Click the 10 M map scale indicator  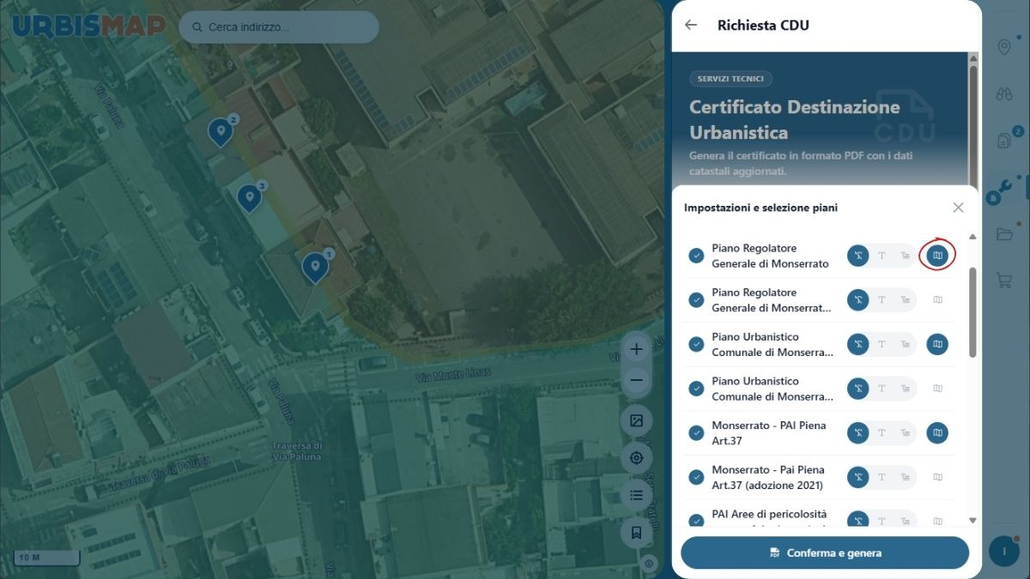point(47,558)
